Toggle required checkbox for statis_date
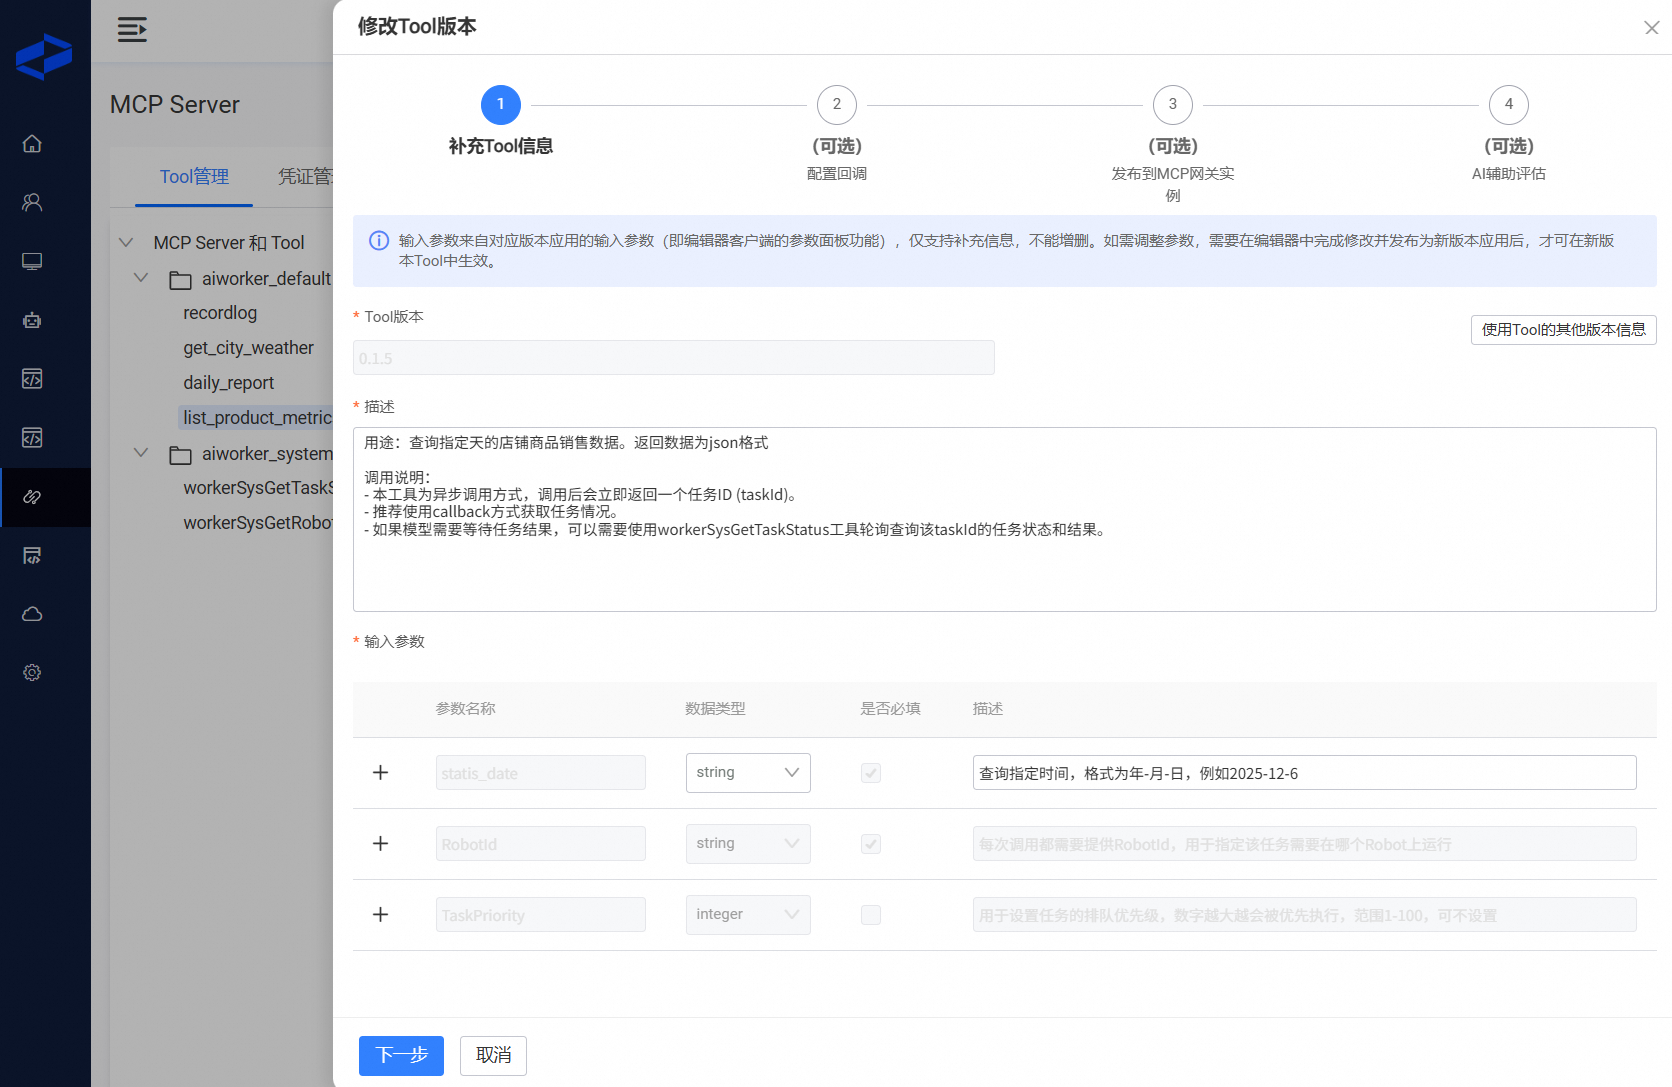The height and width of the screenshot is (1087, 1672). click(871, 773)
